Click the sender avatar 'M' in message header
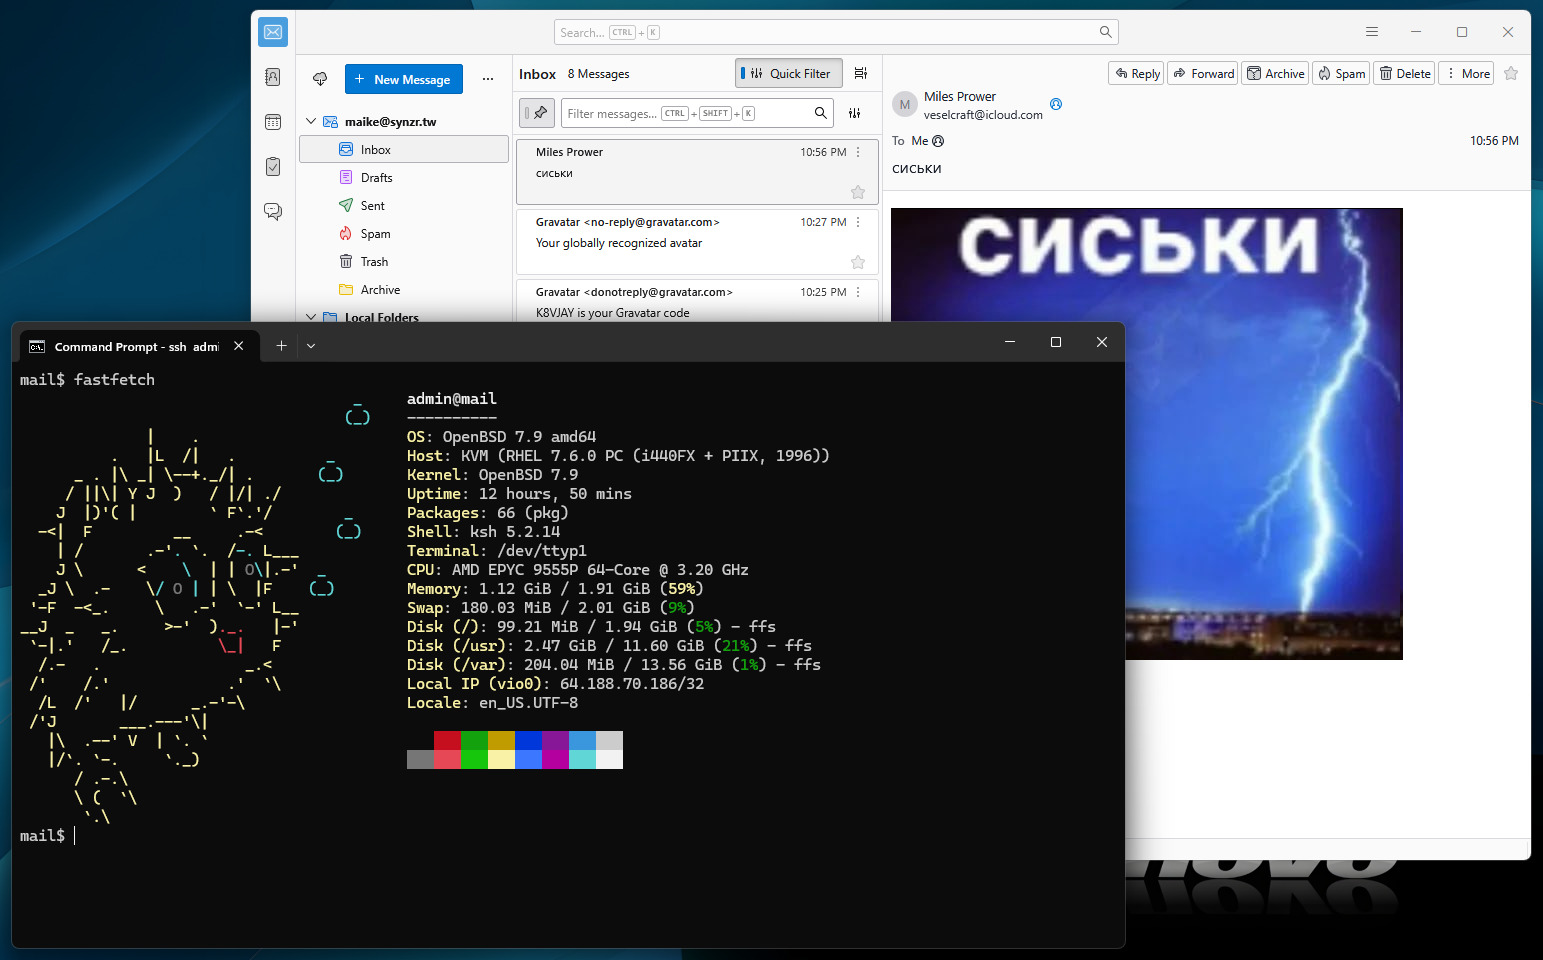The height and width of the screenshot is (960, 1543). click(x=905, y=104)
